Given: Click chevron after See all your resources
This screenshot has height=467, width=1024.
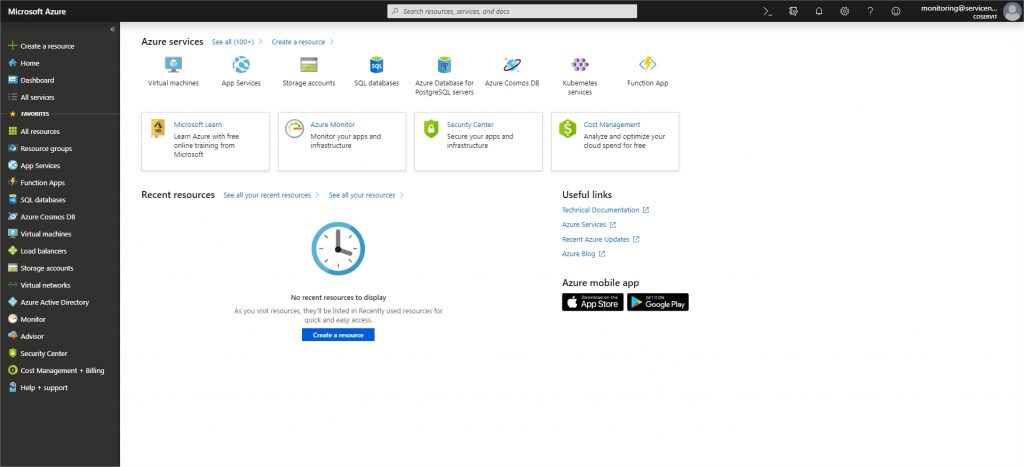Looking at the screenshot, I should (x=402, y=195).
